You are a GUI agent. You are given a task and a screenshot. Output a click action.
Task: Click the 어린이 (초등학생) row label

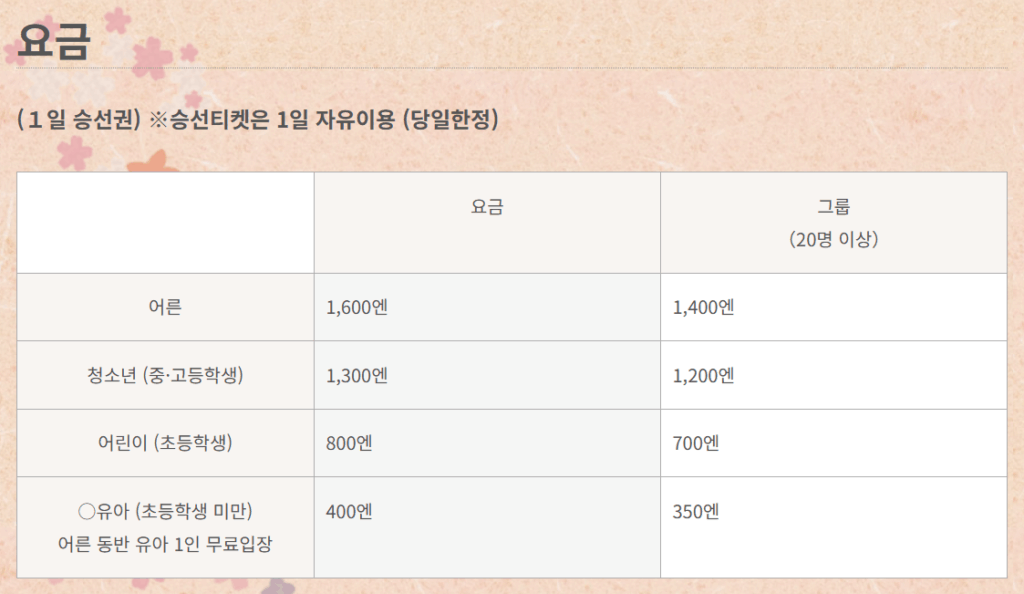coord(165,443)
